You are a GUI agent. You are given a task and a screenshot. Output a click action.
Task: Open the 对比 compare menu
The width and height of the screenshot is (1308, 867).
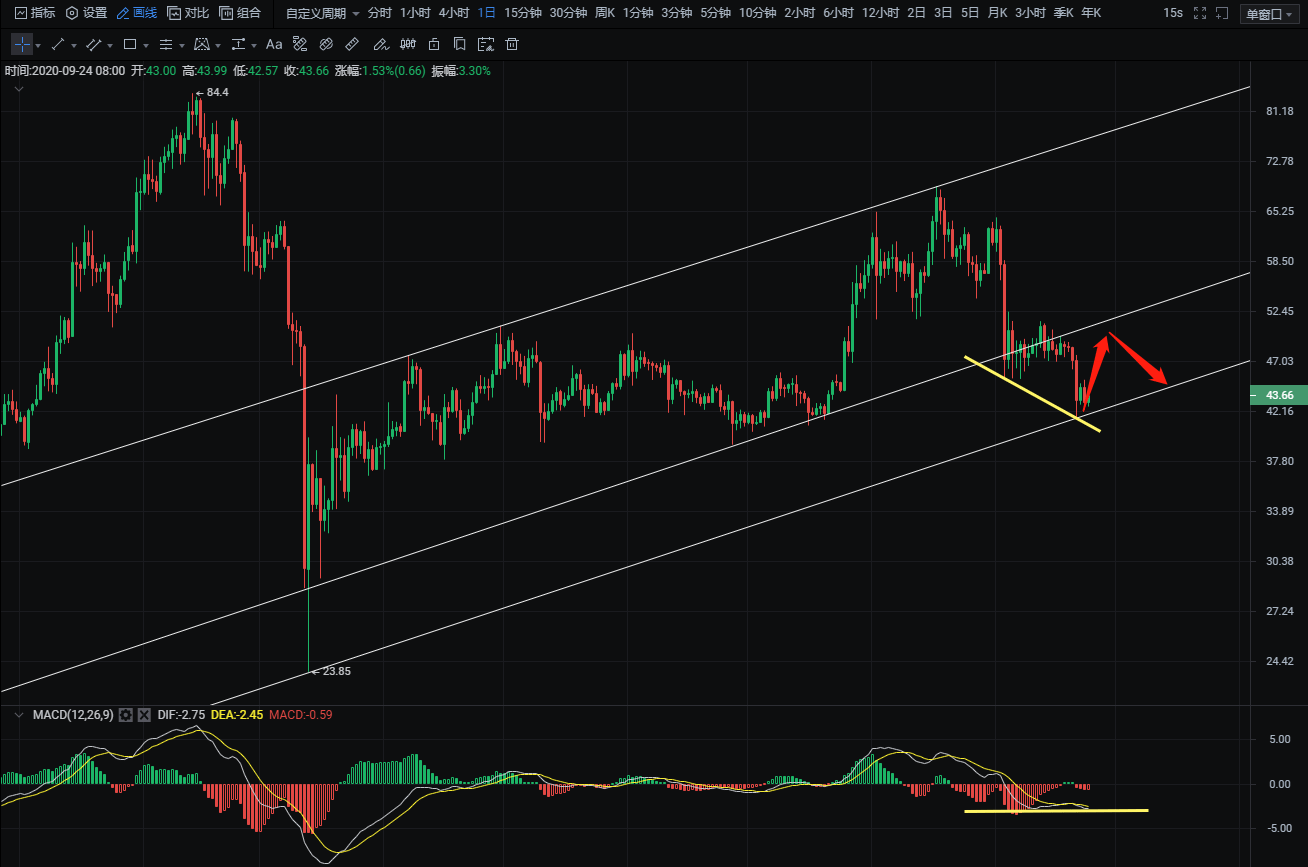tap(188, 13)
